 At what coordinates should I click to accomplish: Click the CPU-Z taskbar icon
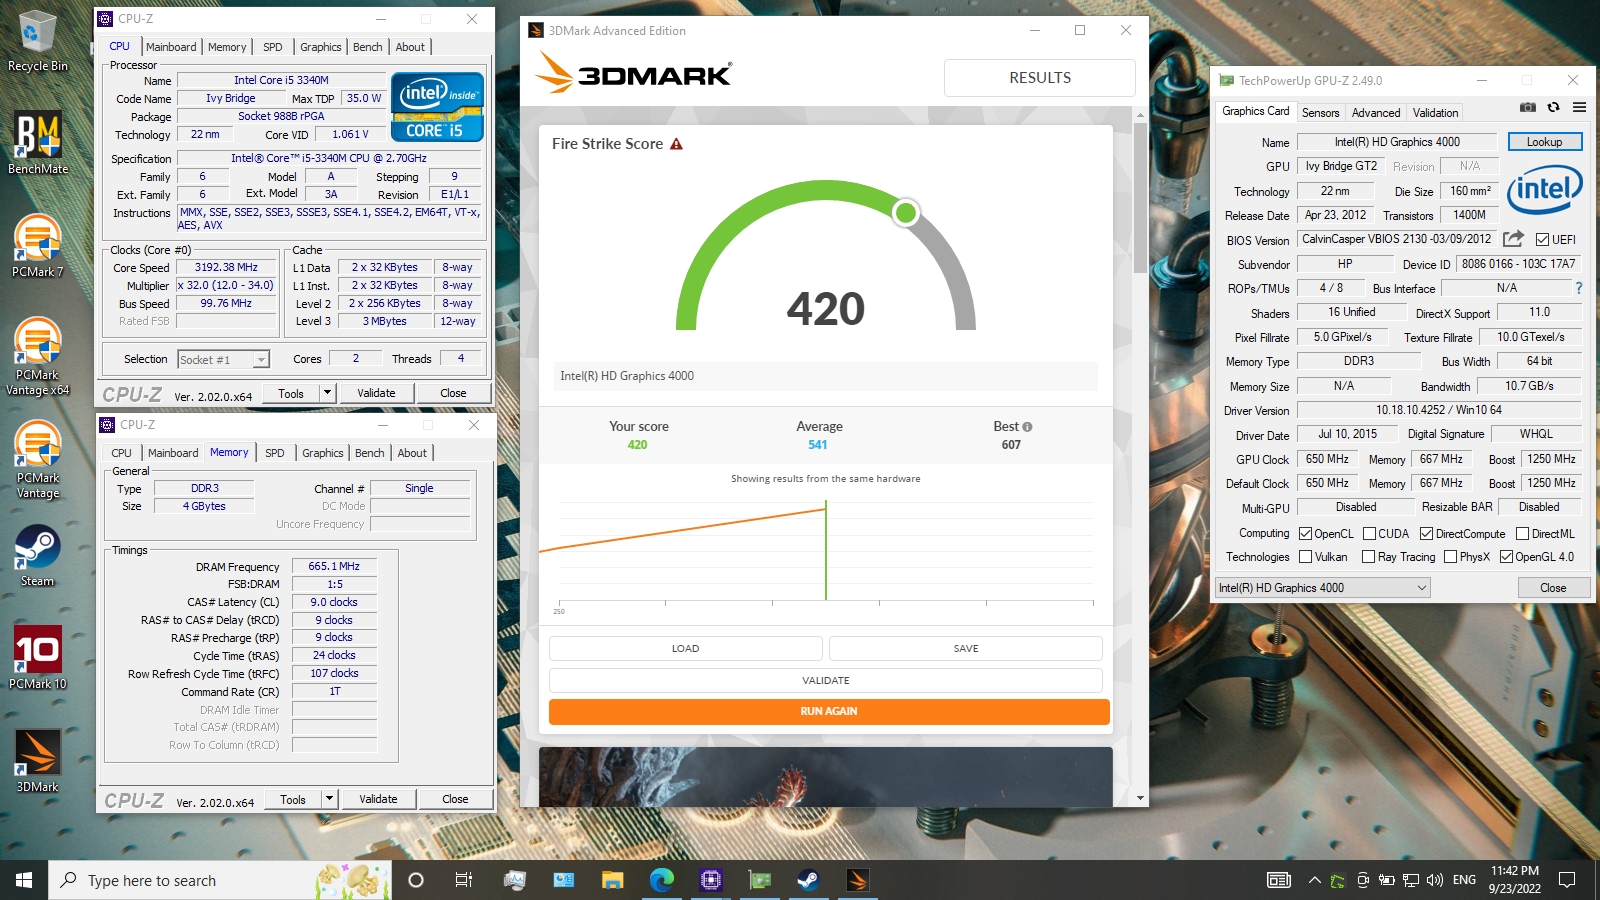pyautogui.click(x=711, y=880)
